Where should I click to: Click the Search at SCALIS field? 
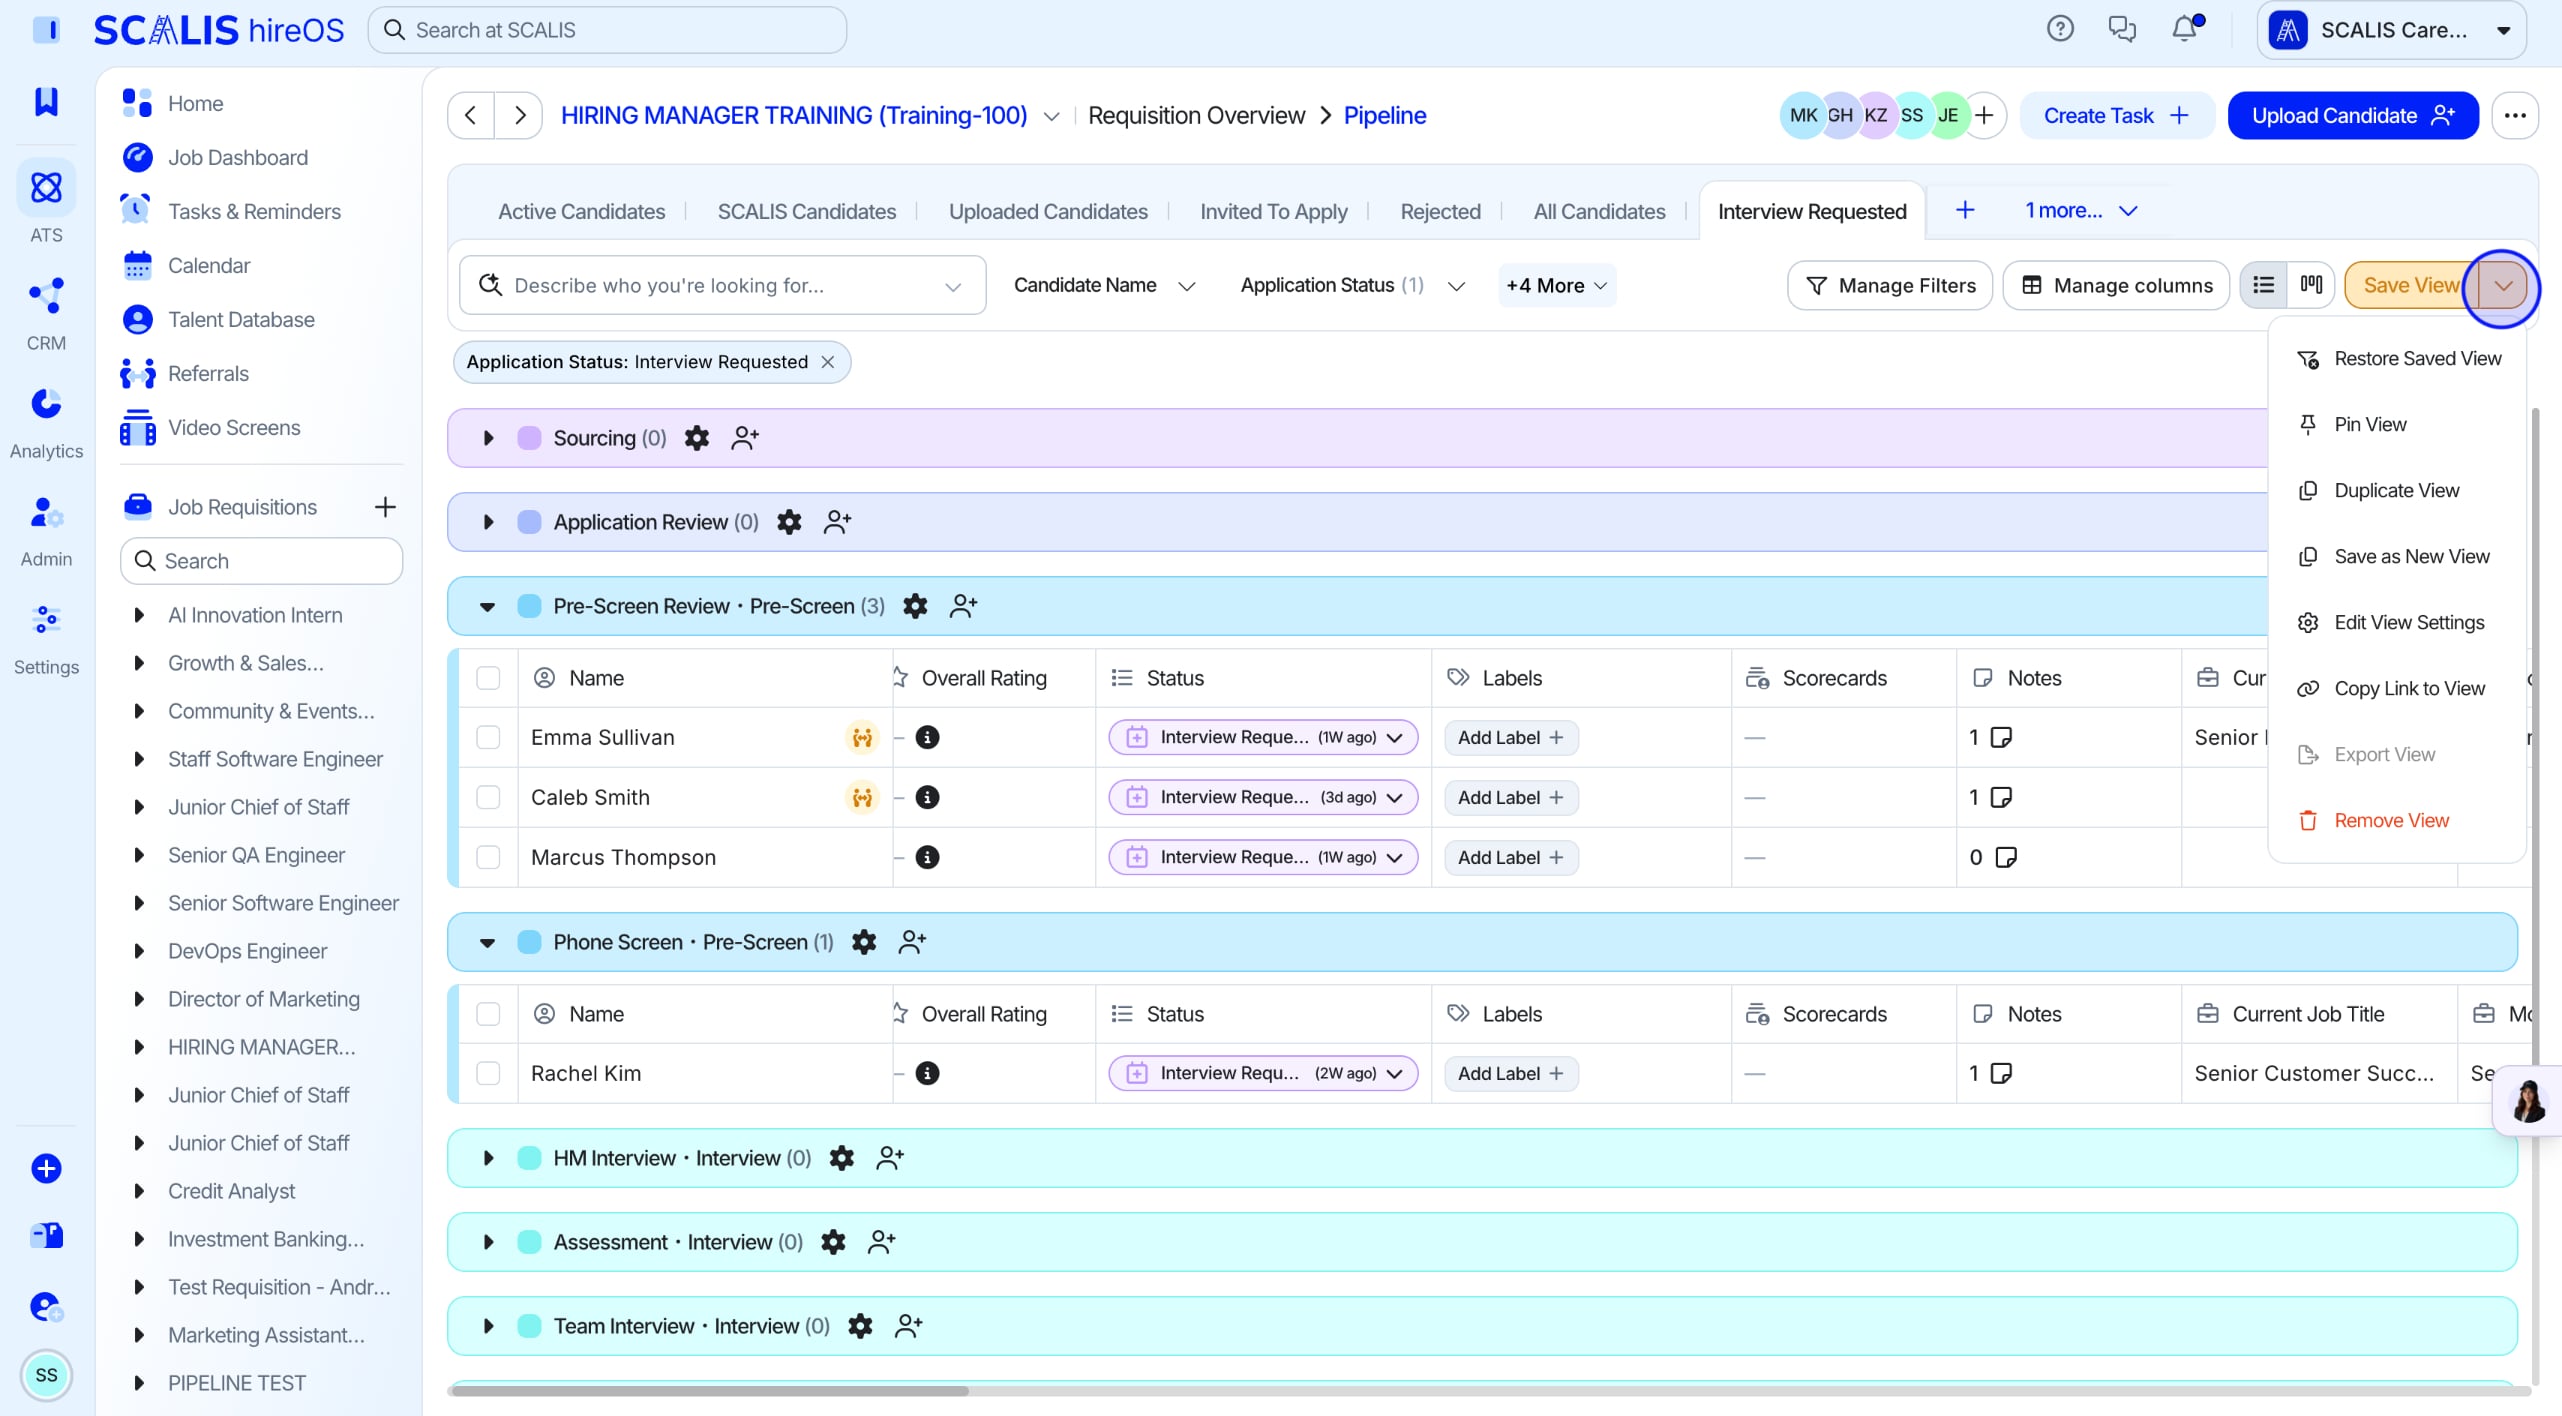coord(607,30)
